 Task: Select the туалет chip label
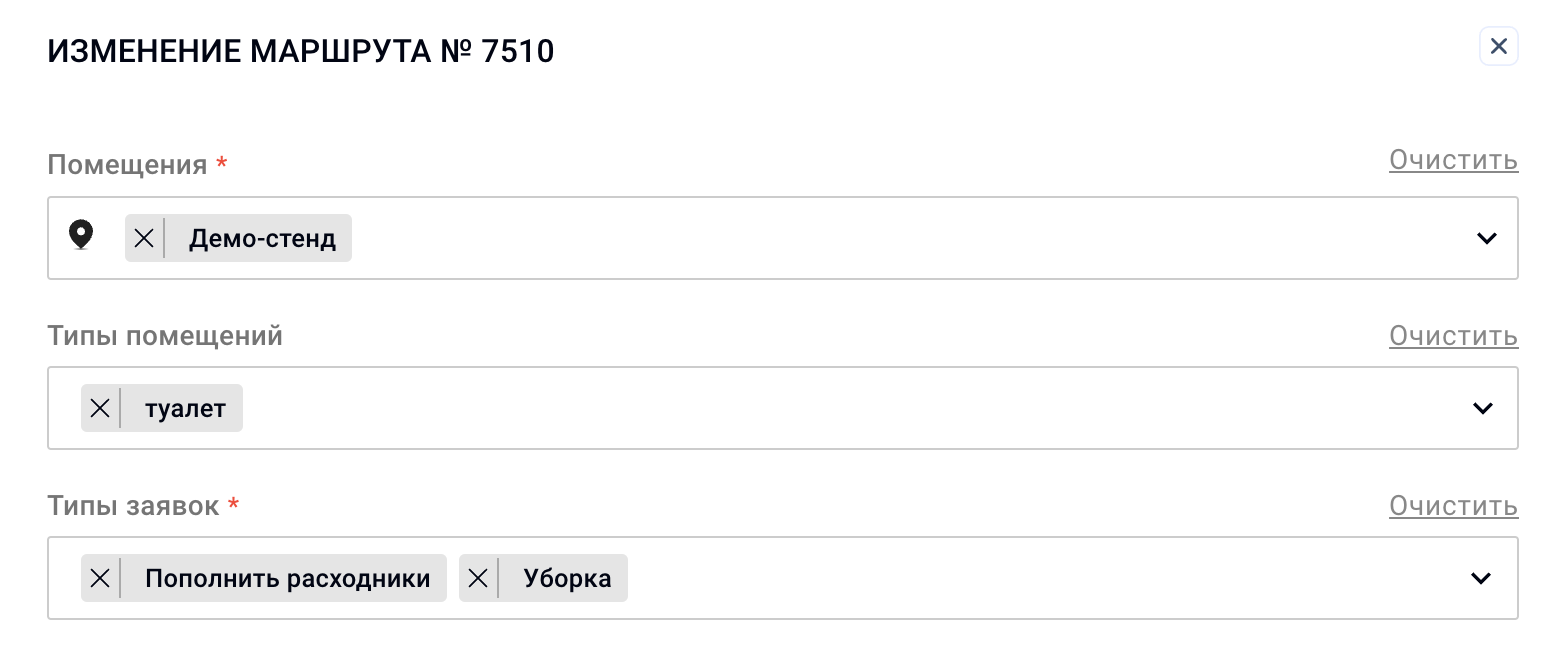point(185,409)
